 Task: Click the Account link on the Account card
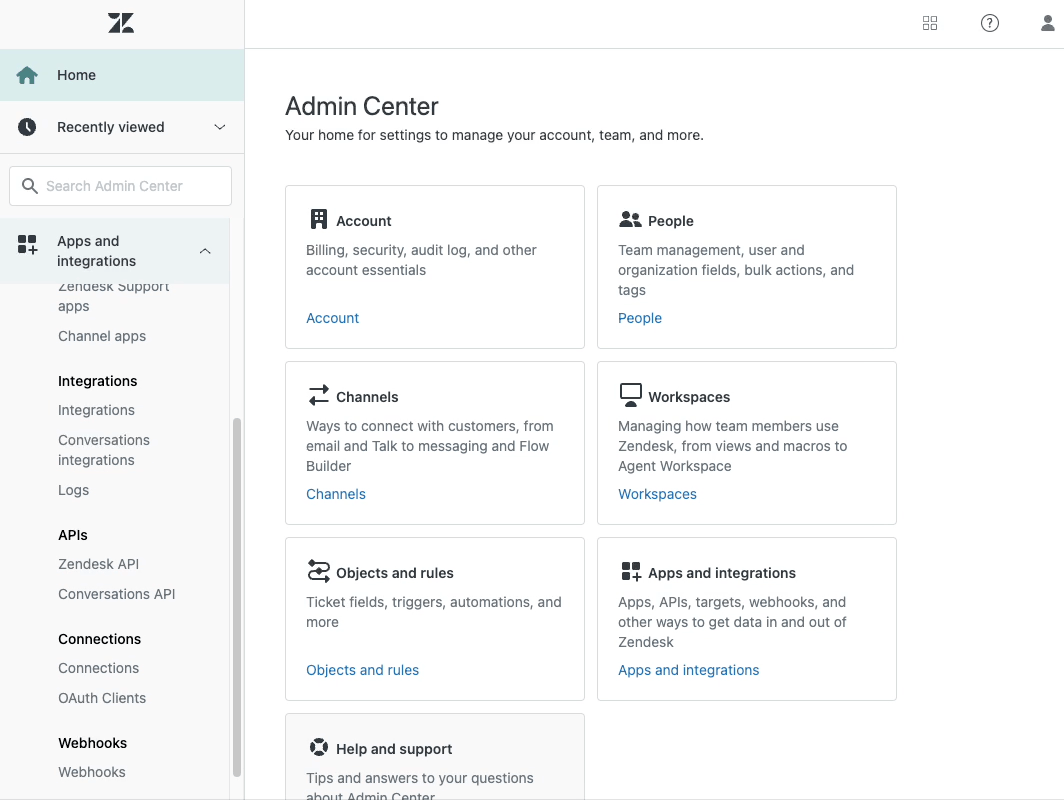point(332,317)
